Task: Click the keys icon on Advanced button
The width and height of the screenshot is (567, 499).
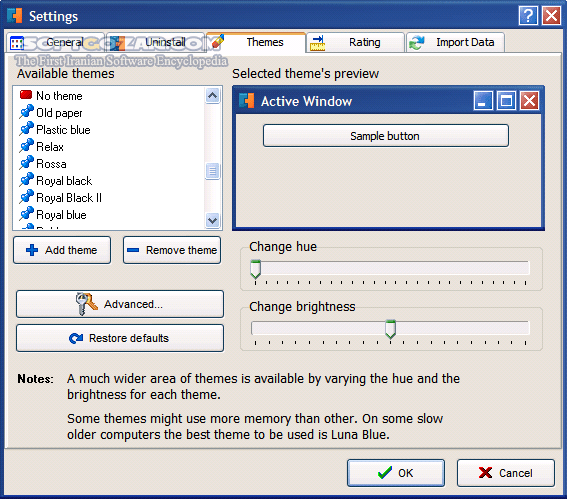Action: coord(86,304)
